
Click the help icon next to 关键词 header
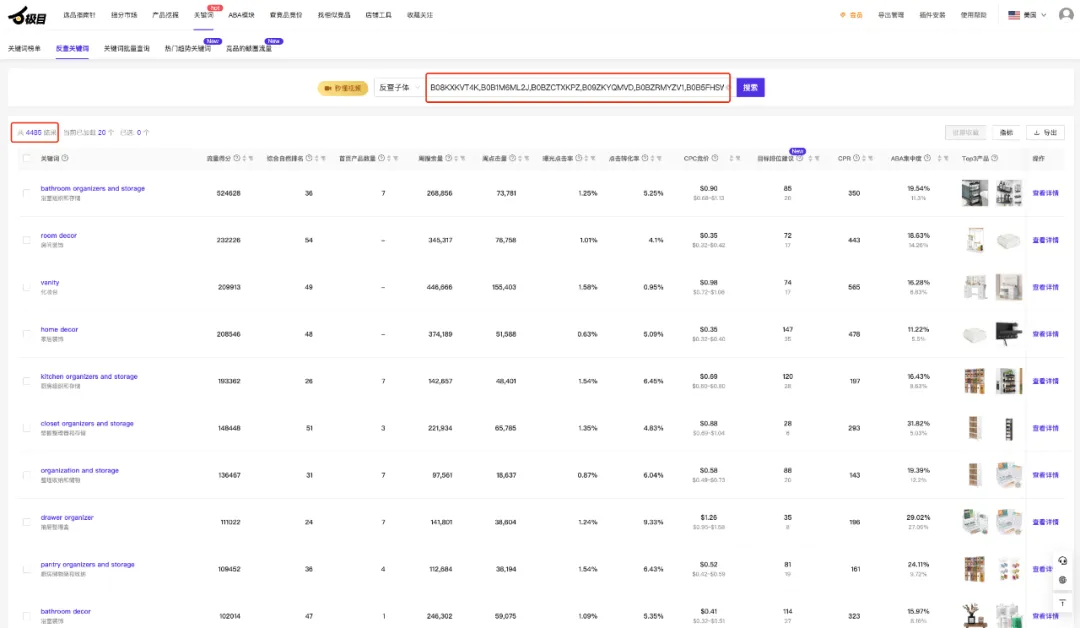point(65,158)
